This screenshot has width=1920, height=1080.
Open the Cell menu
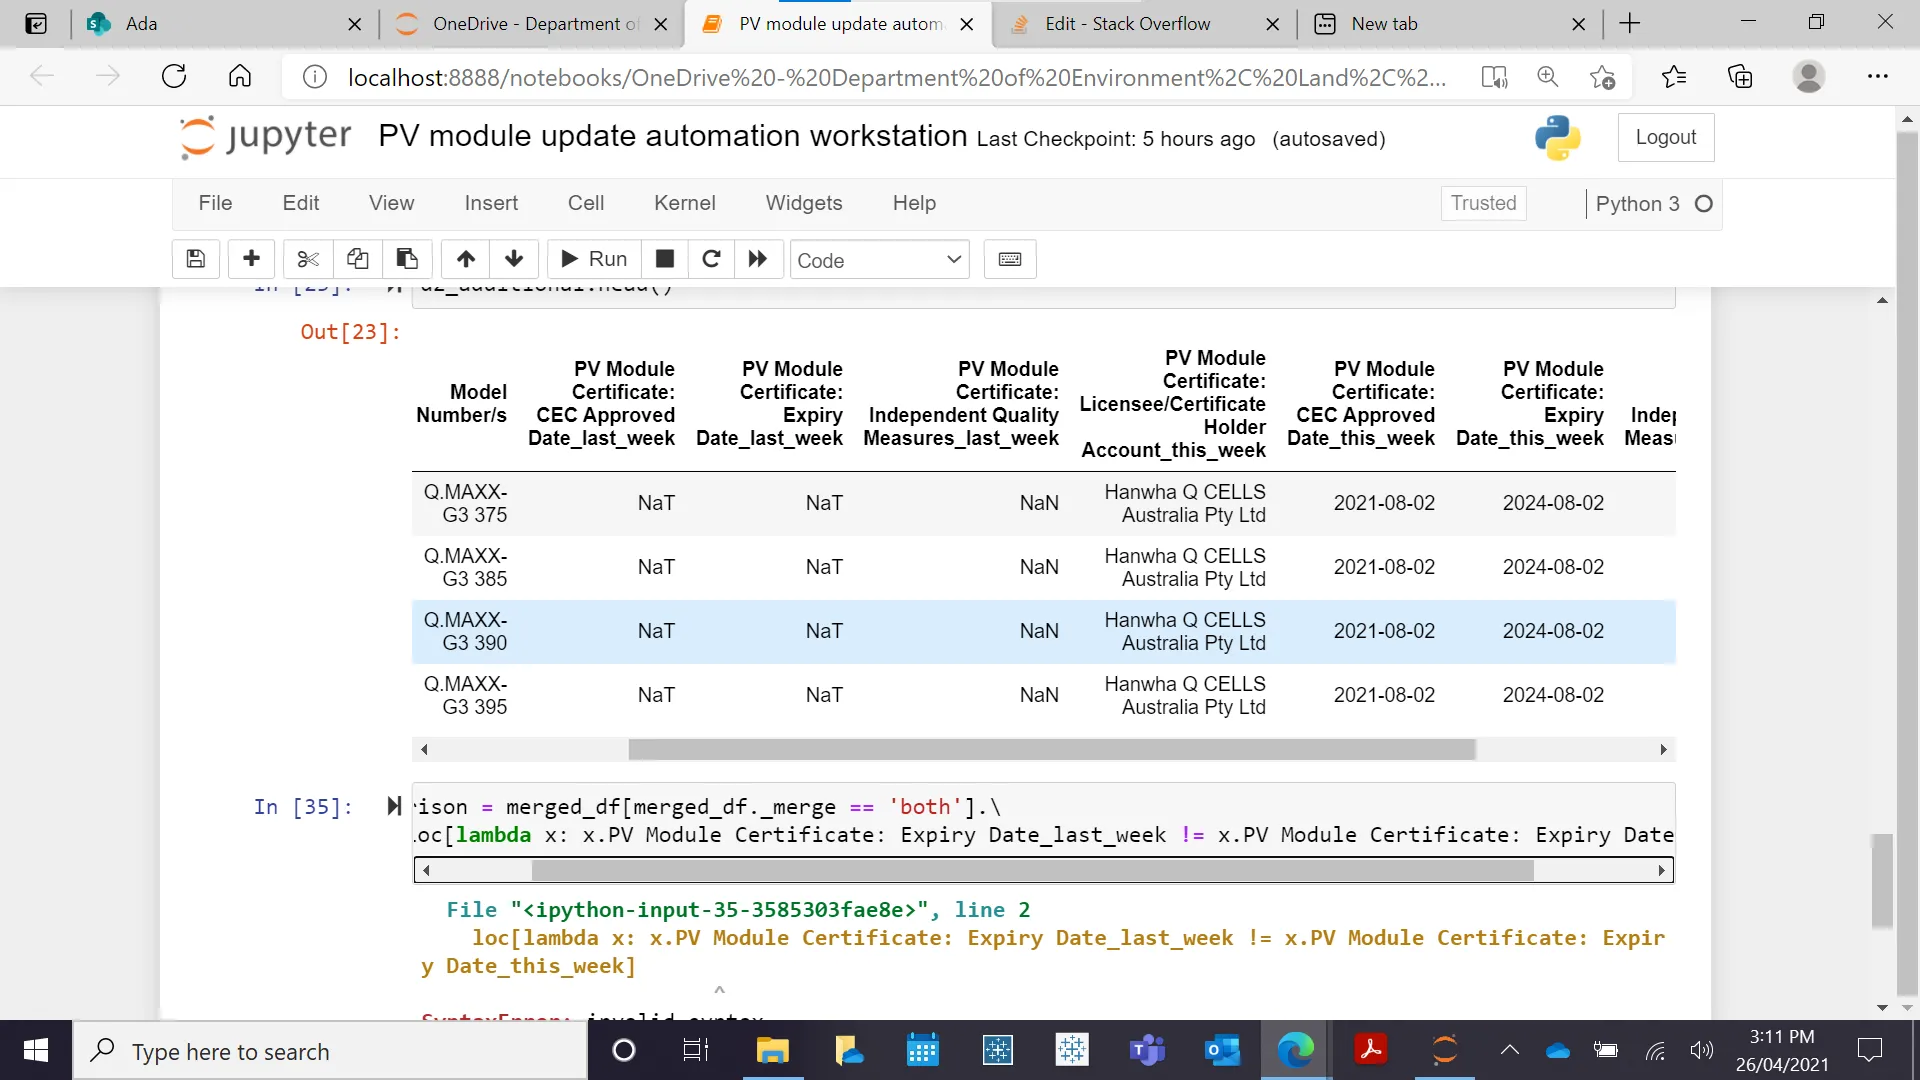point(585,203)
